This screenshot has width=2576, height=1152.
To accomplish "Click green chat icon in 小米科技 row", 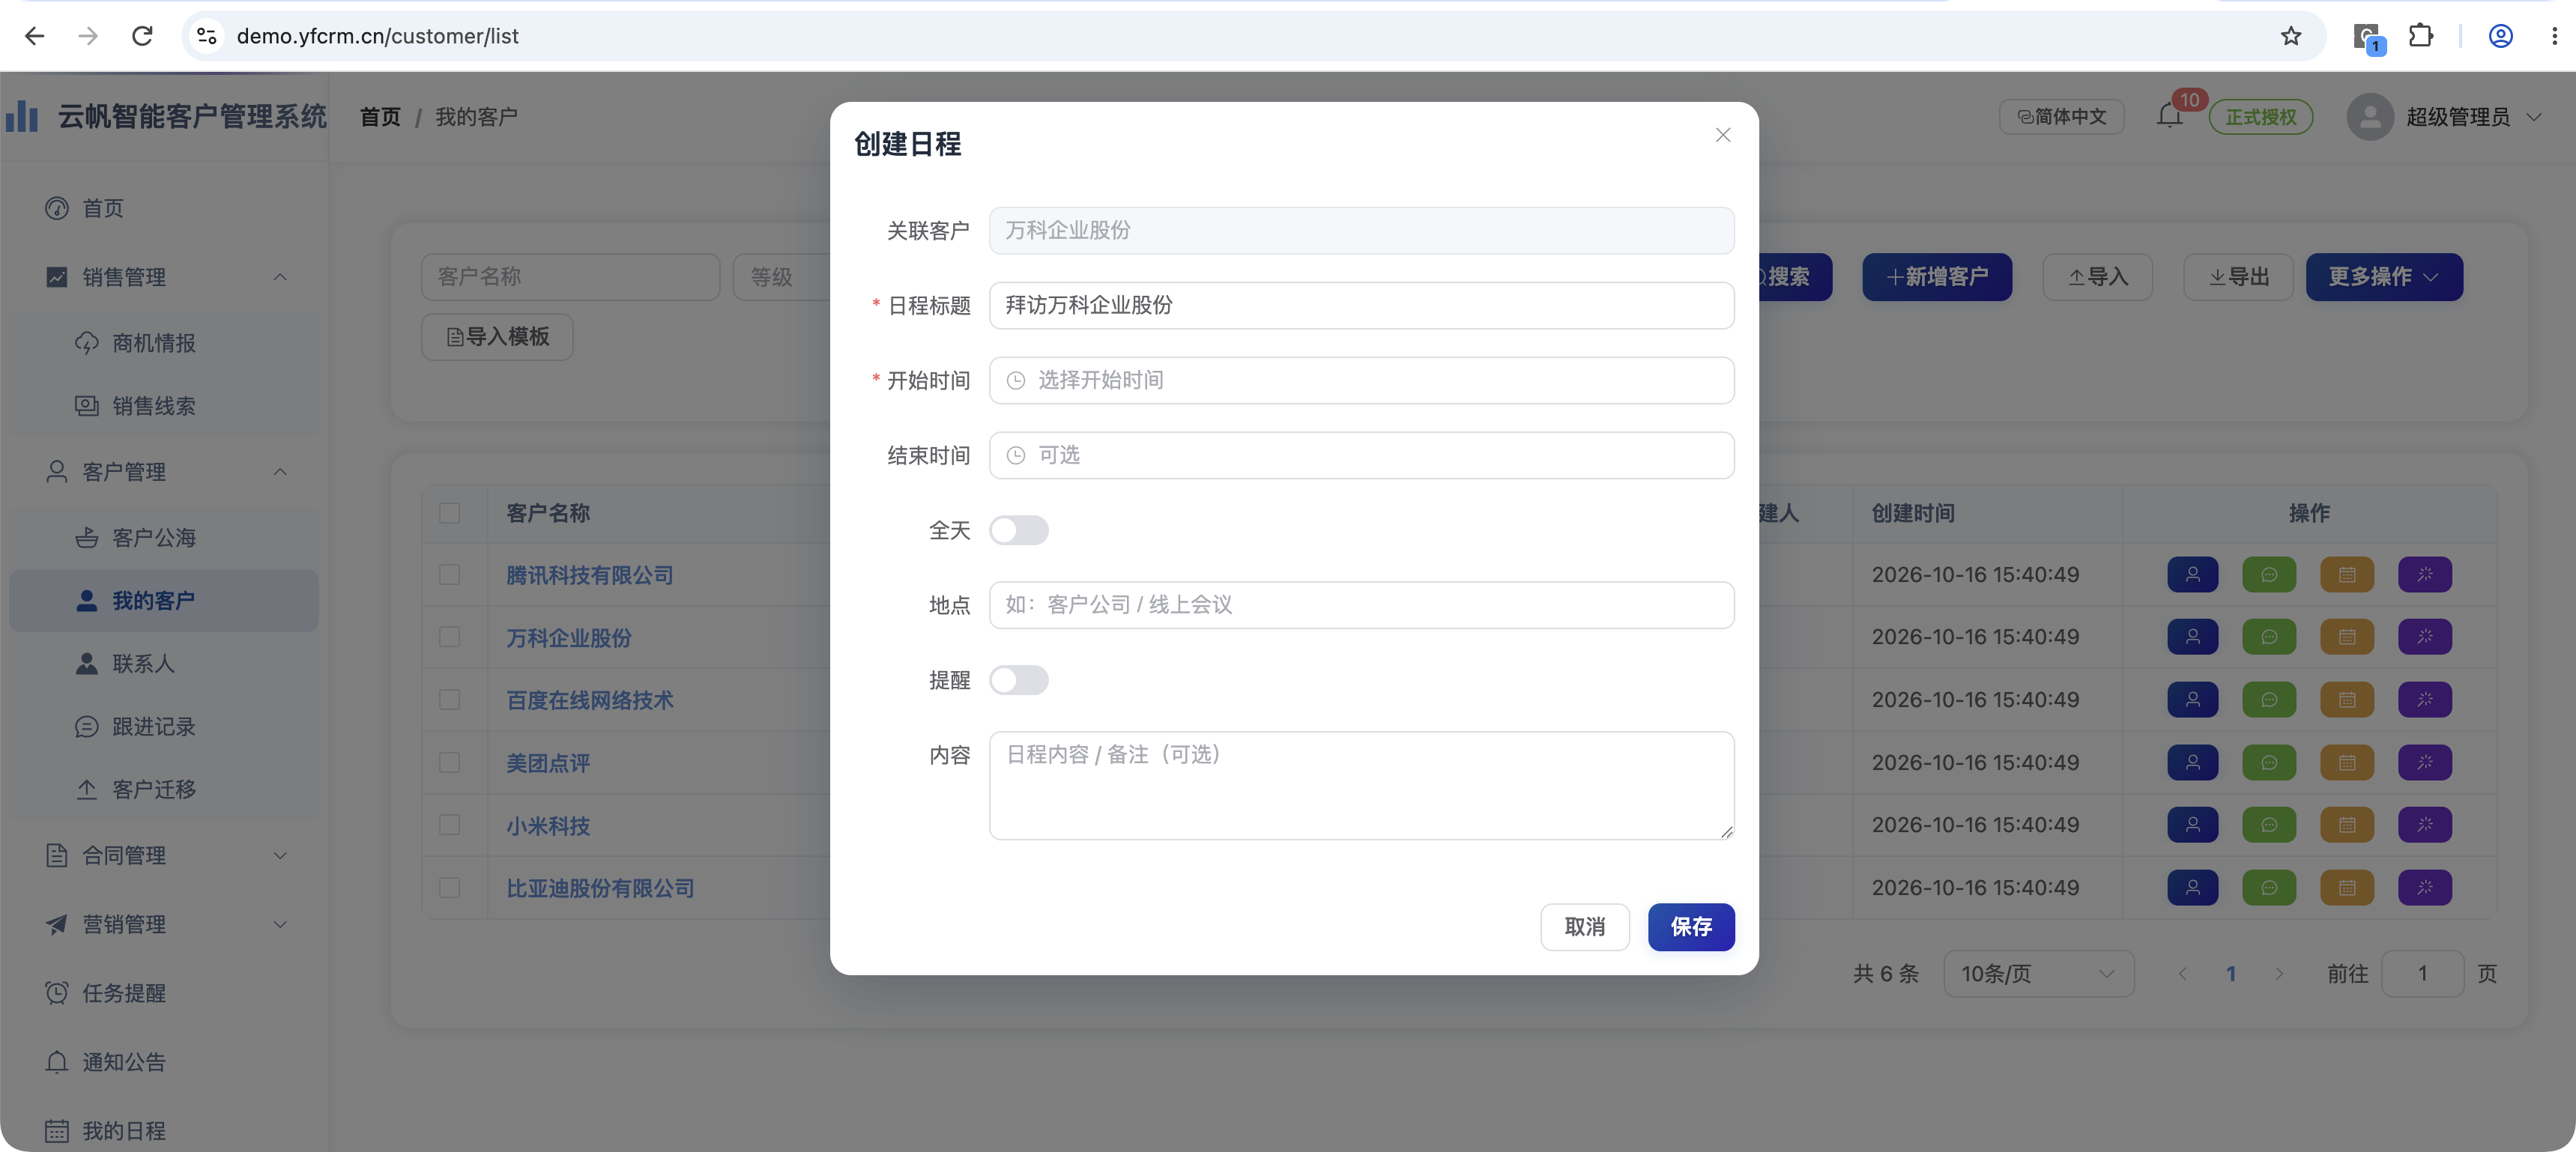I will [2269, 825].
